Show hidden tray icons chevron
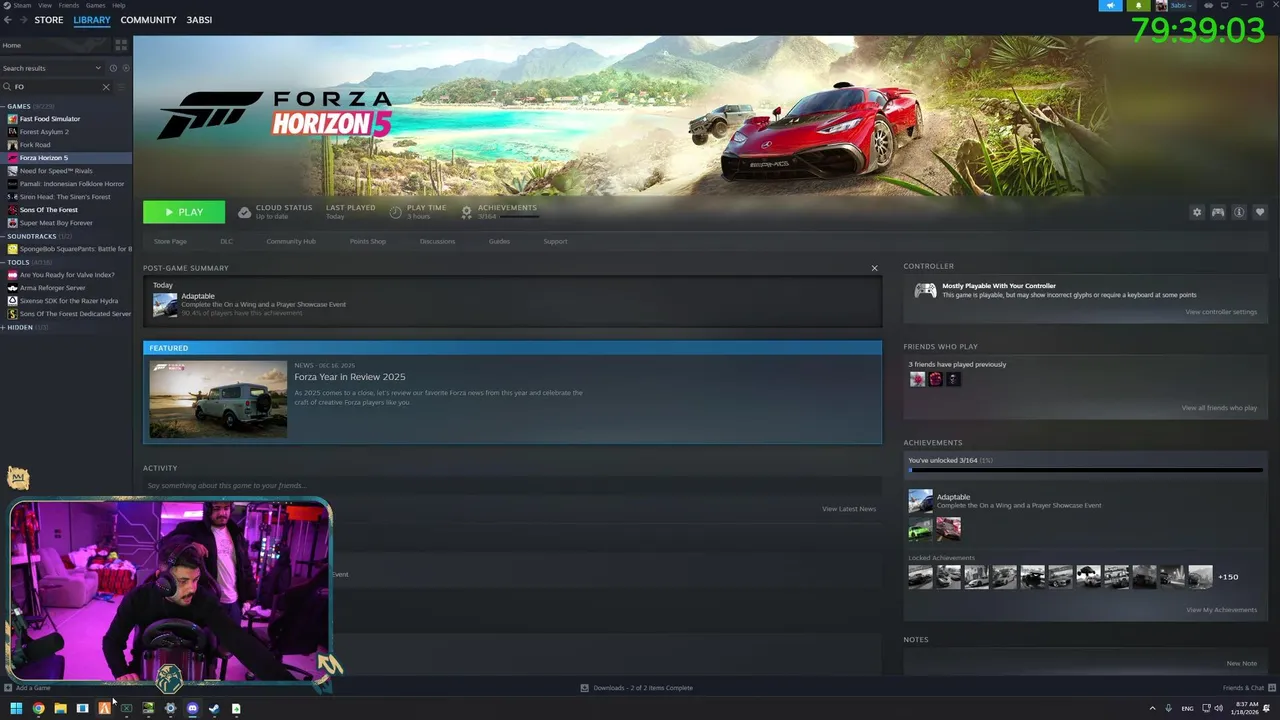 (x=1152, y=709)
